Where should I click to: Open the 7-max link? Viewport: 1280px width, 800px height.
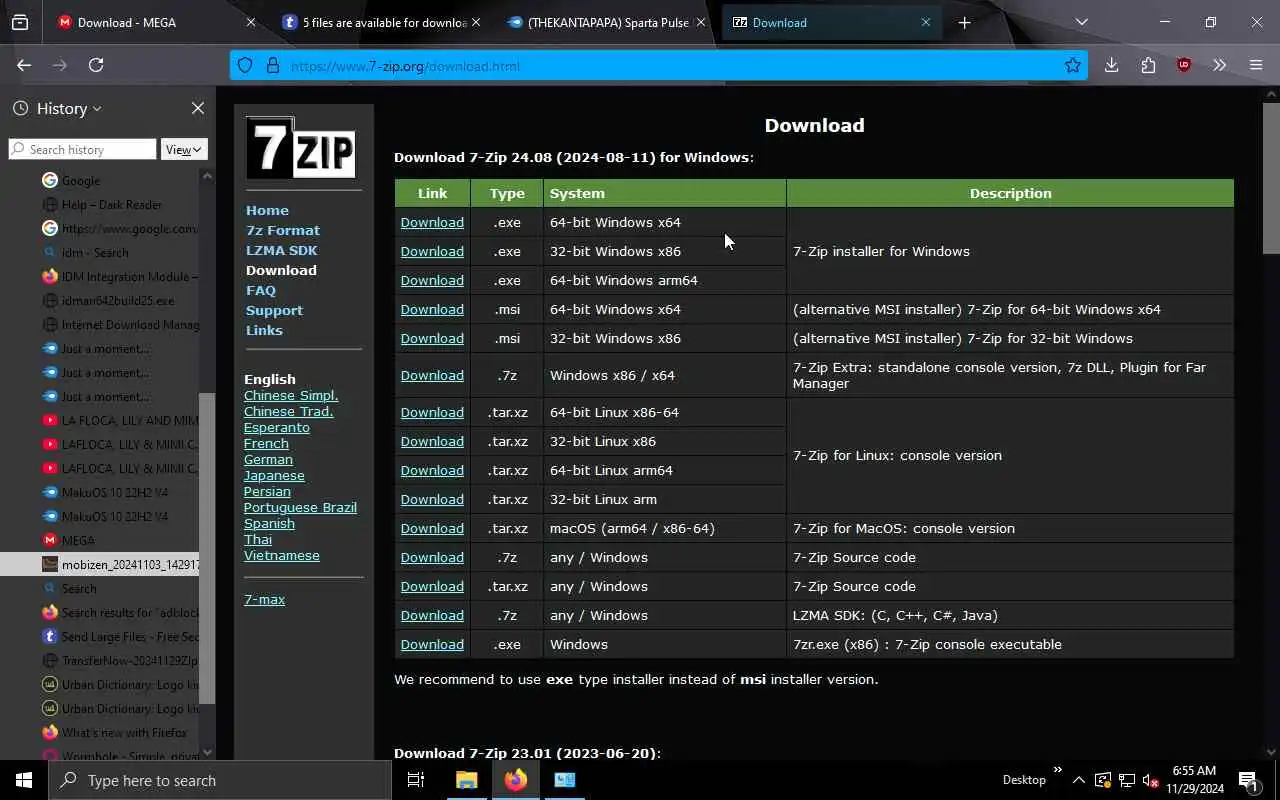[264, 599]
